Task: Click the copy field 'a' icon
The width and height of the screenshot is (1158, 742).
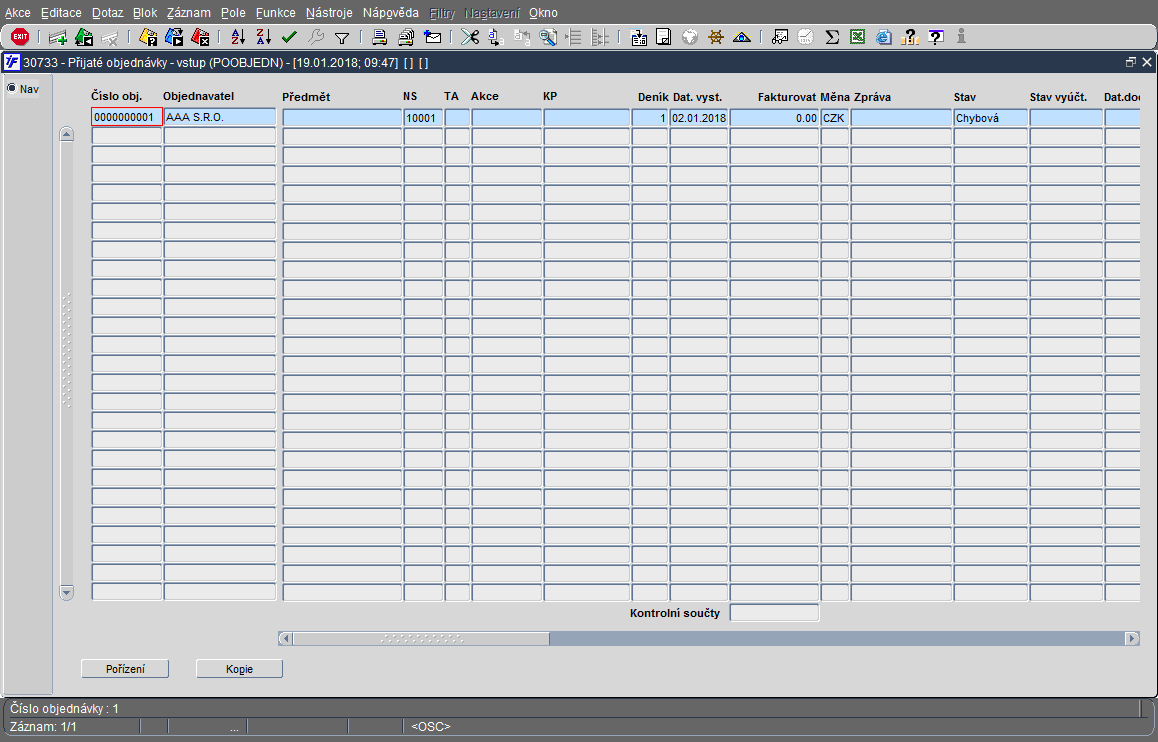Action: (x=496, y=37)
